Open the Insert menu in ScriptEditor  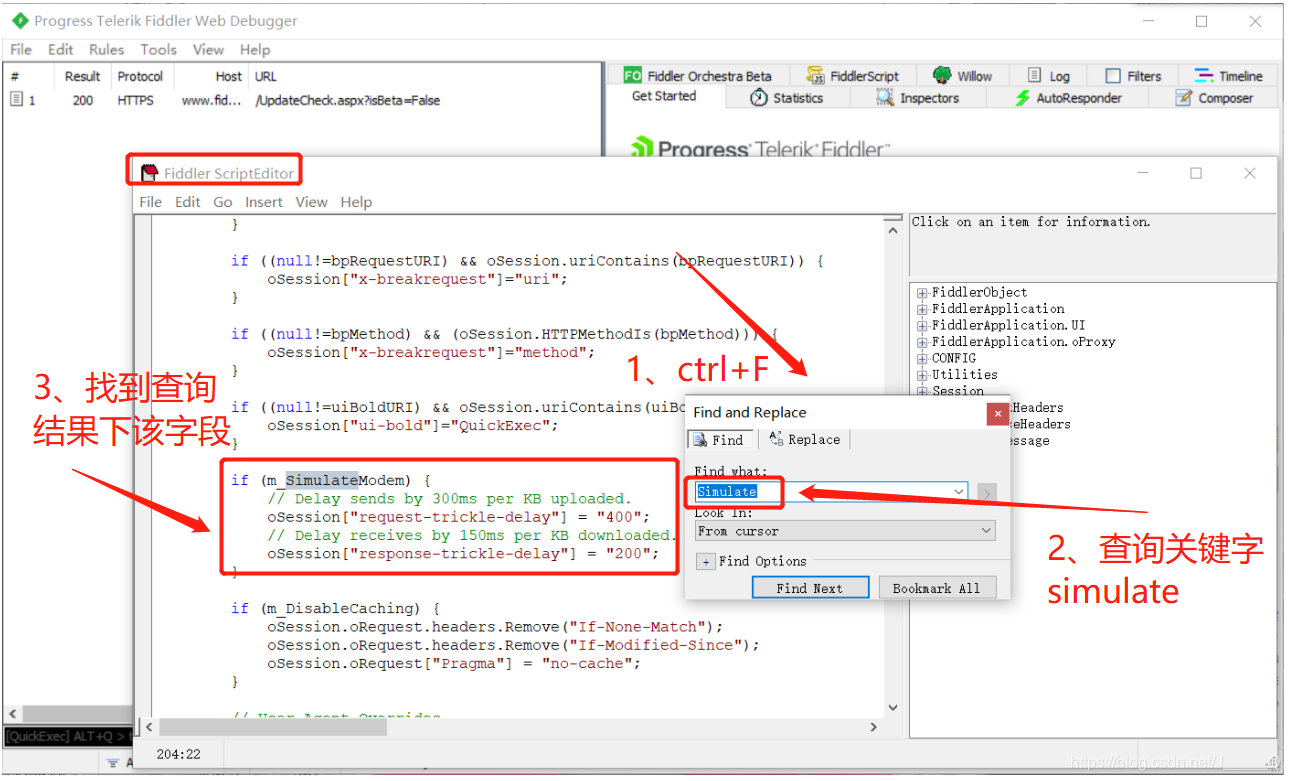point(264,201)
